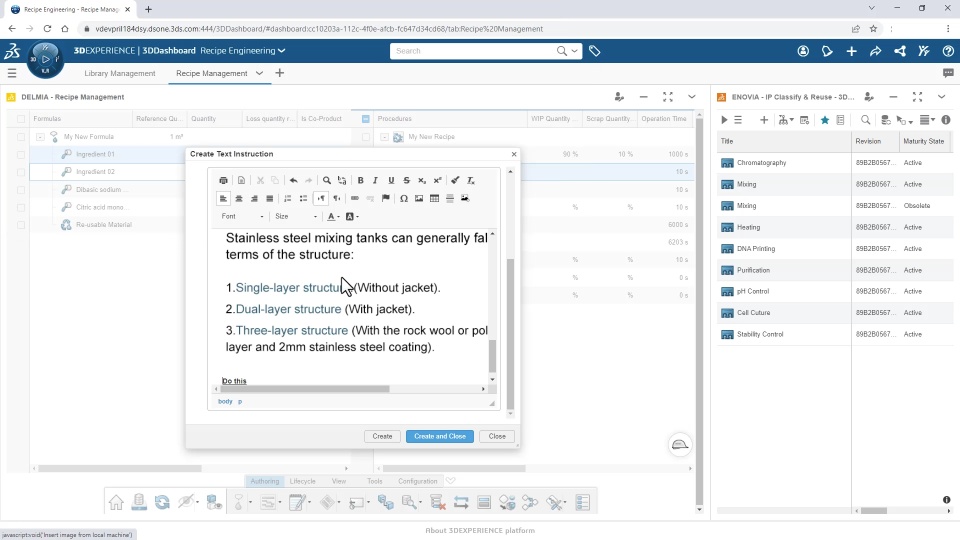960x540 pixels.
Task: Open the Font dropdown
Action: click(242, 217)
